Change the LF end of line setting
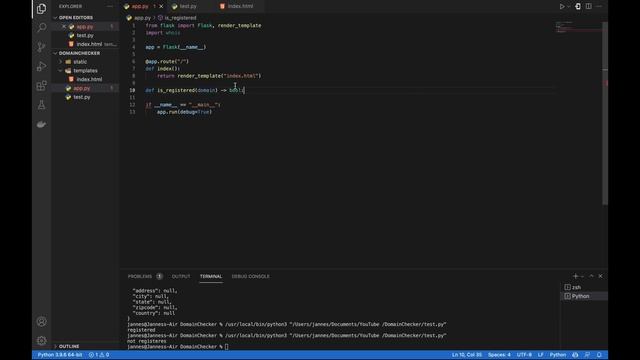 pyautogui.click(x=540, y=355)
